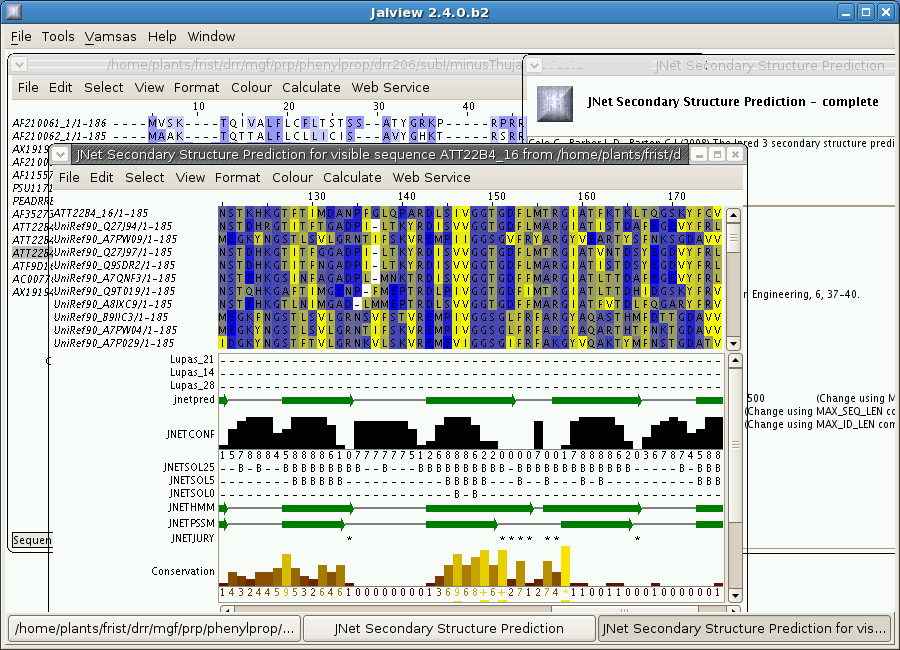Open the Select menu in the front JNet window
The image size is (900, 650).
145,177
